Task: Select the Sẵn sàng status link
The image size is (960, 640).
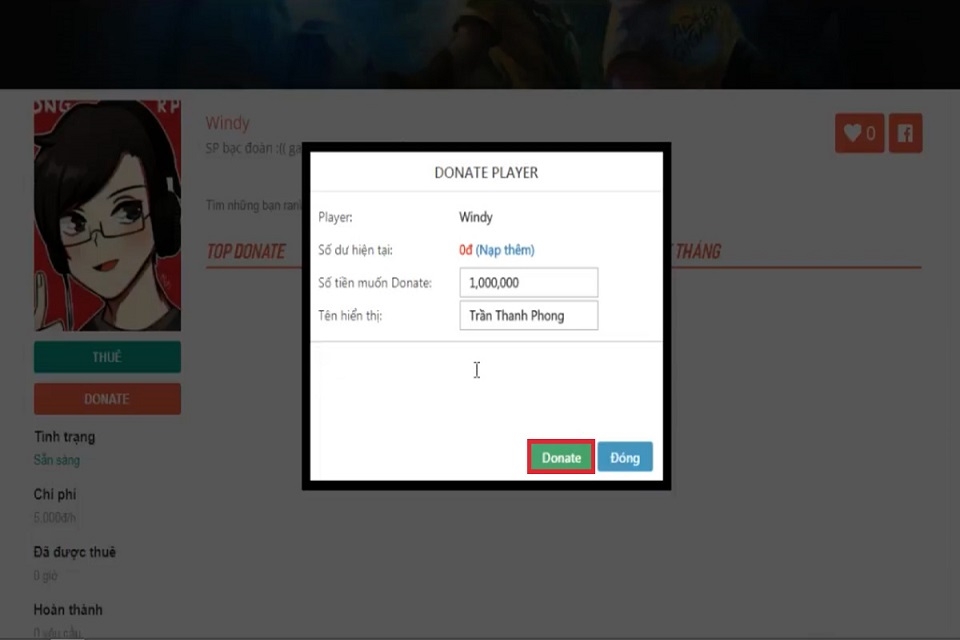Action: pyautogui.click(x=59, y=460)
